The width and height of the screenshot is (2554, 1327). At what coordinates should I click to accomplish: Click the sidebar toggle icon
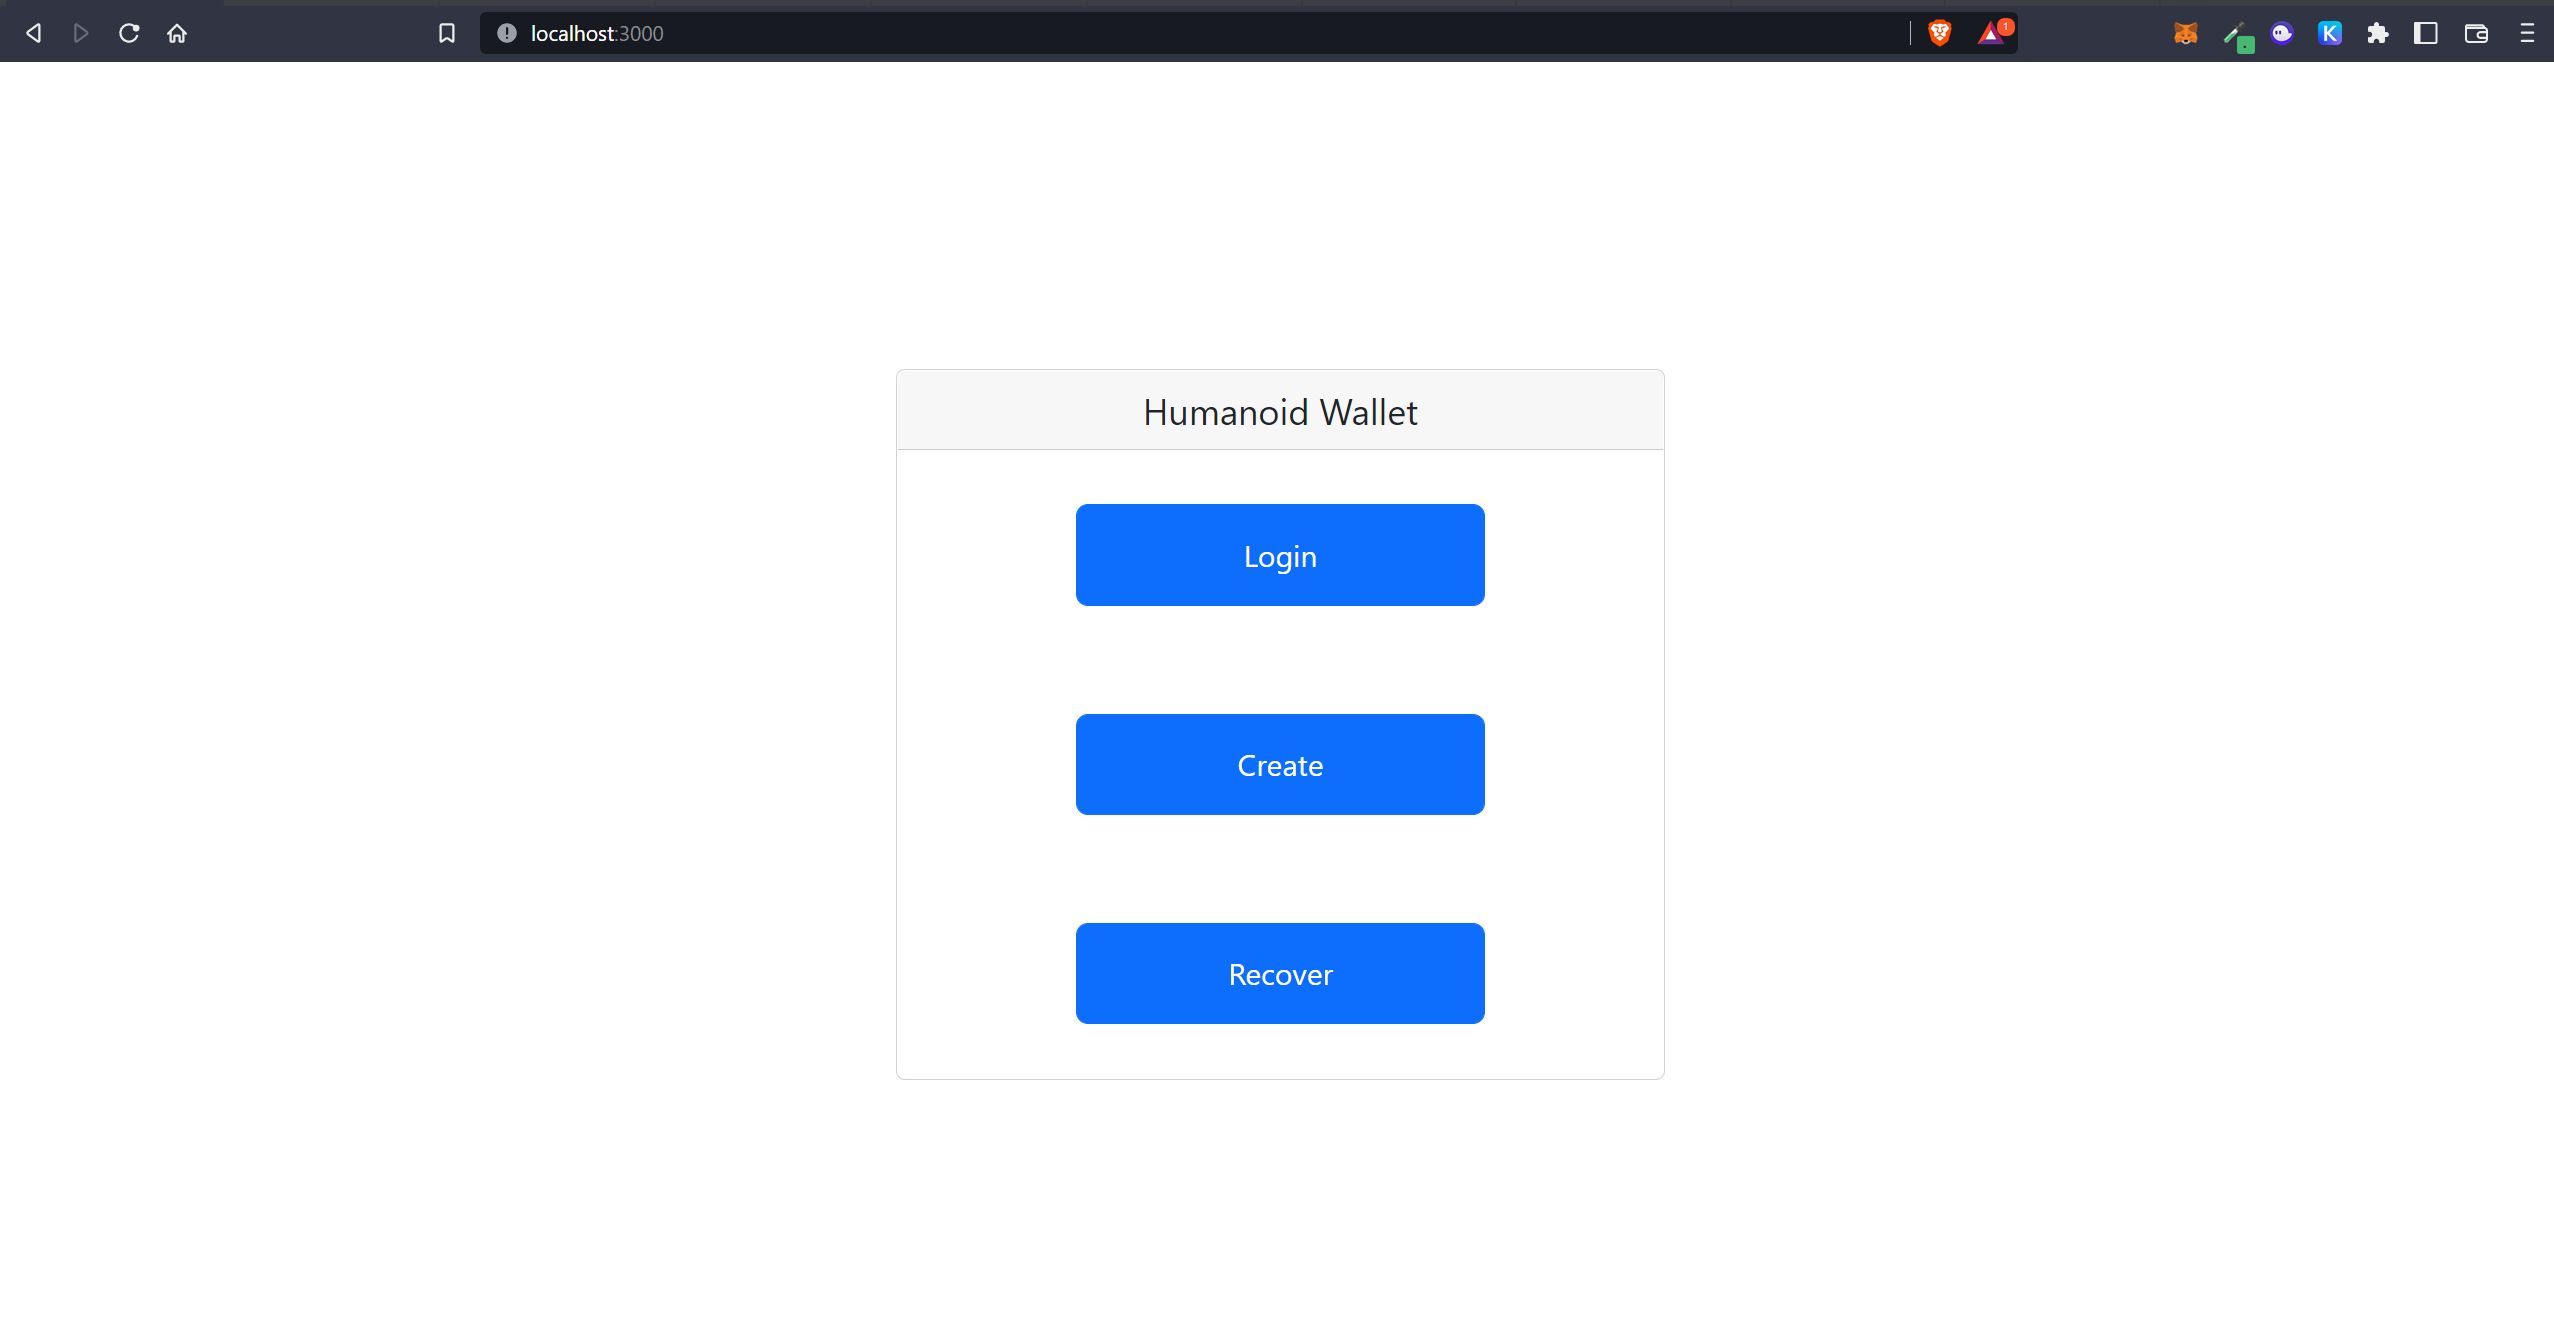click(2427, 32)
